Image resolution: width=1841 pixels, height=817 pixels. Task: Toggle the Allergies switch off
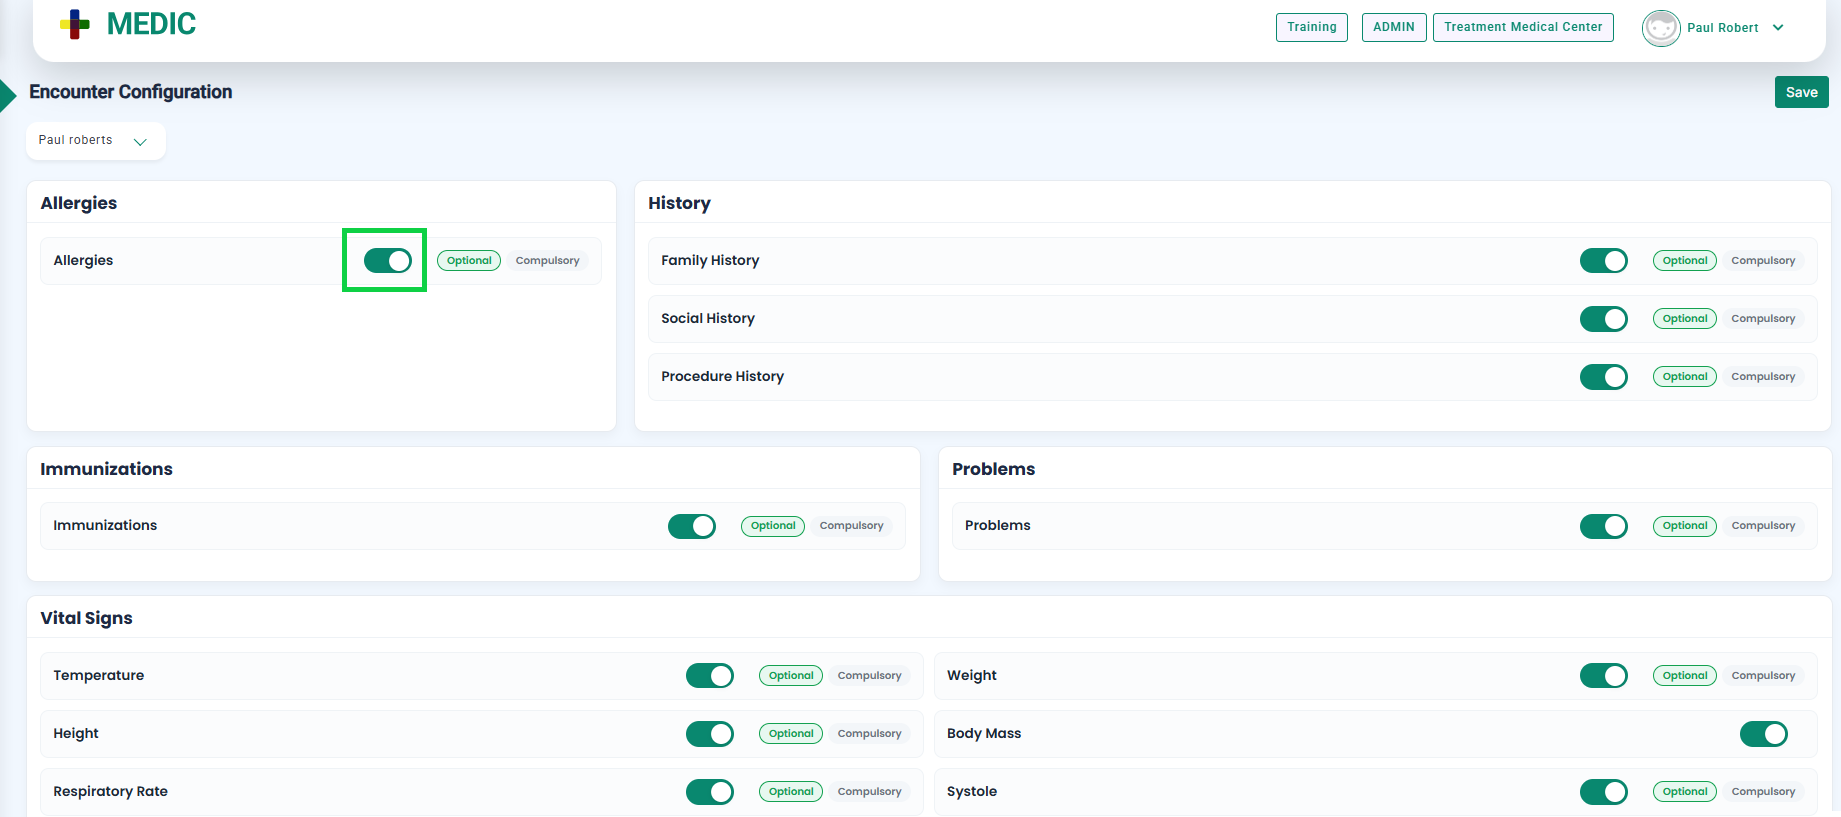coord(387,261)
